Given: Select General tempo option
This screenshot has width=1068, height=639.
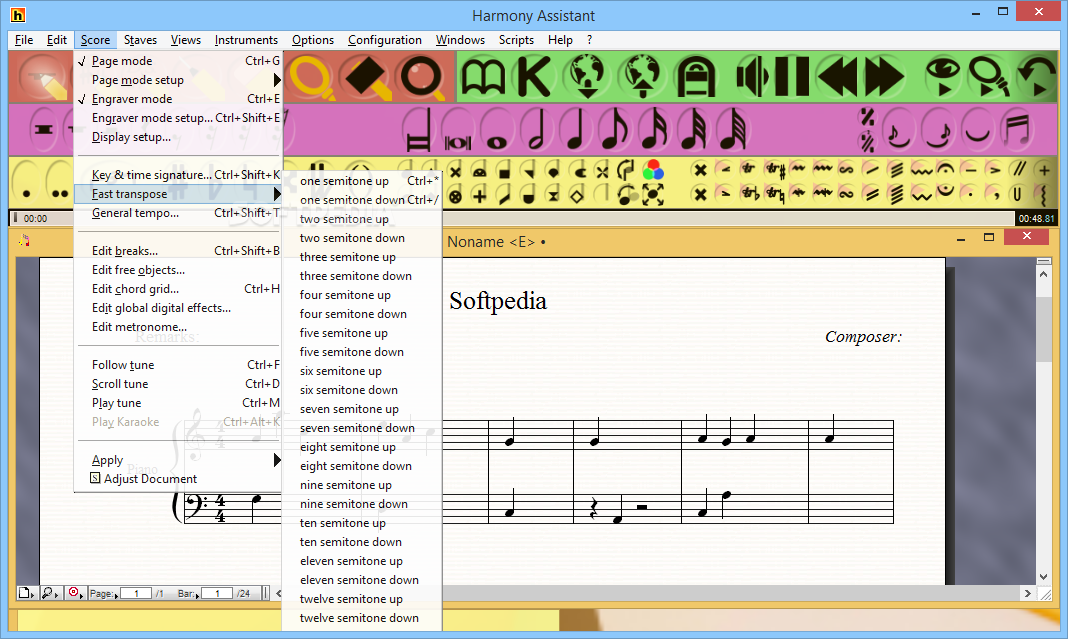Looking at the screenshot, I should [178, 213].
